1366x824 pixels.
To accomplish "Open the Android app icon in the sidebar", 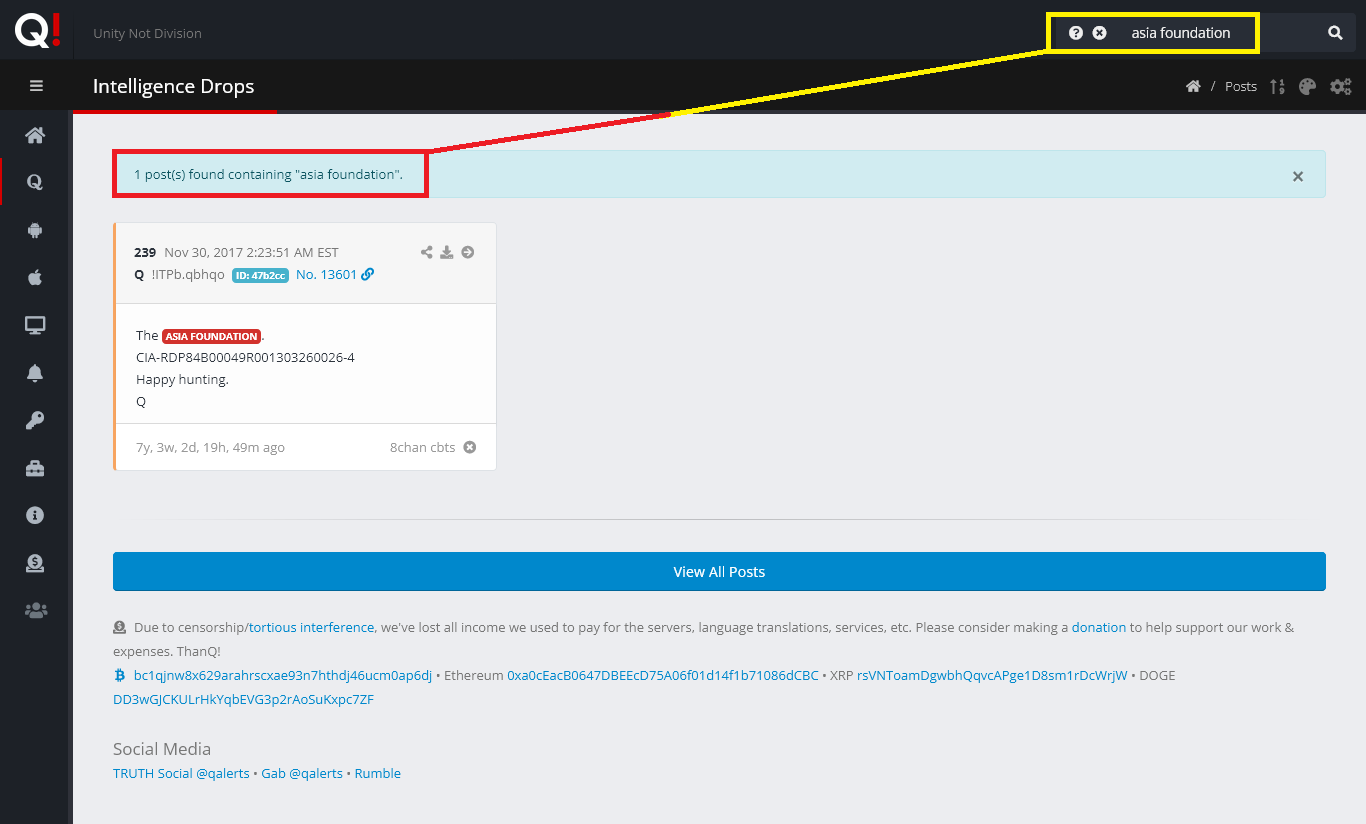I will click(x=35, y=230).
